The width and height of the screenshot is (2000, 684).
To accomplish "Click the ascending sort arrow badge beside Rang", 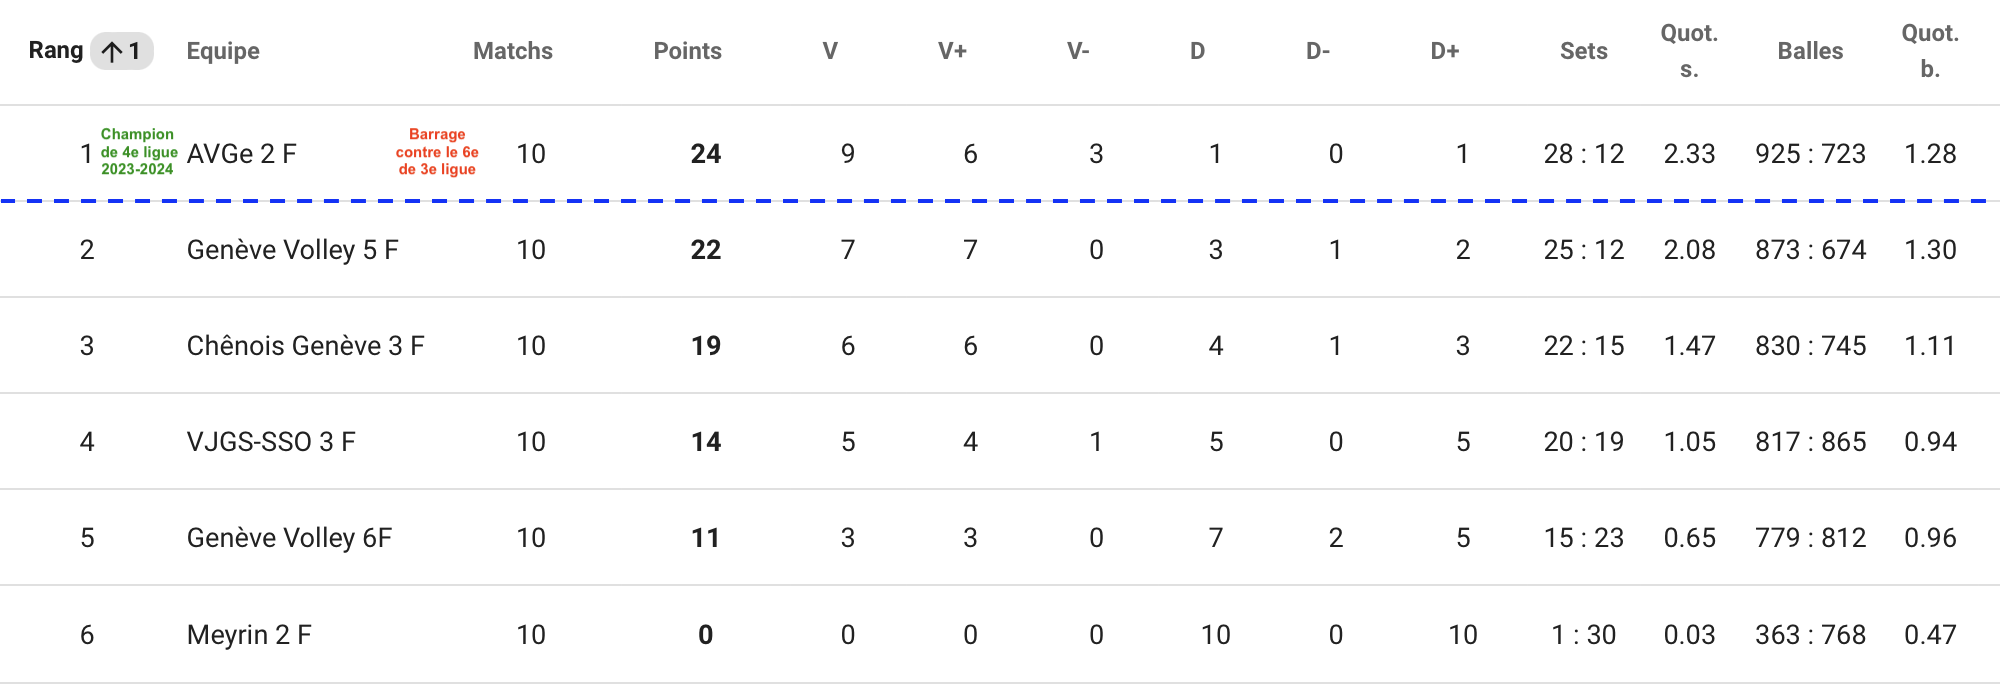I will (x=122, y=51).
